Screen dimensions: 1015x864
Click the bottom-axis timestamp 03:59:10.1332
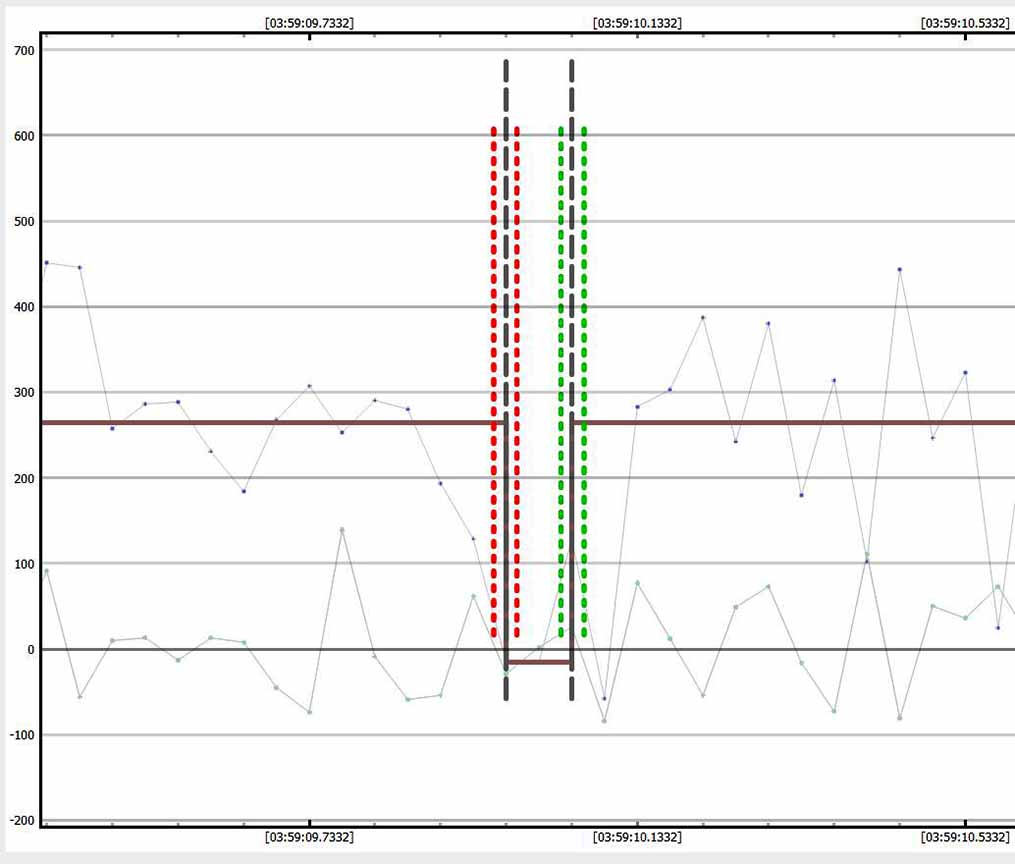(x=637, y=837)
